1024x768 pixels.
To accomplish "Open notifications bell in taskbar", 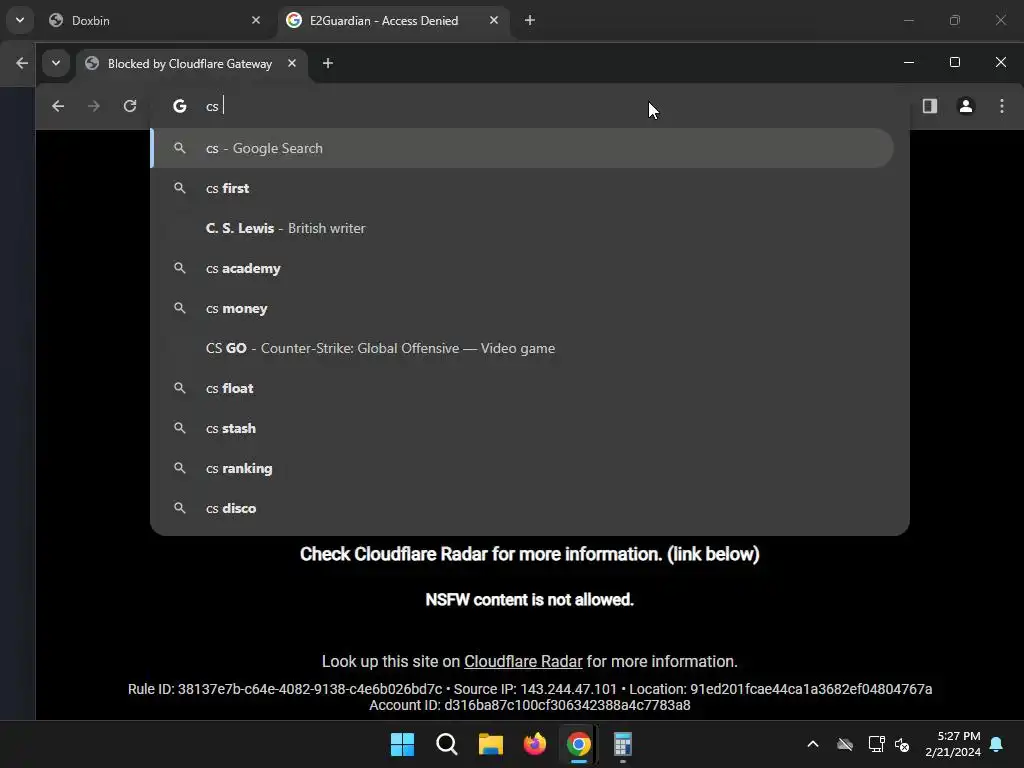I will [997, 744].
